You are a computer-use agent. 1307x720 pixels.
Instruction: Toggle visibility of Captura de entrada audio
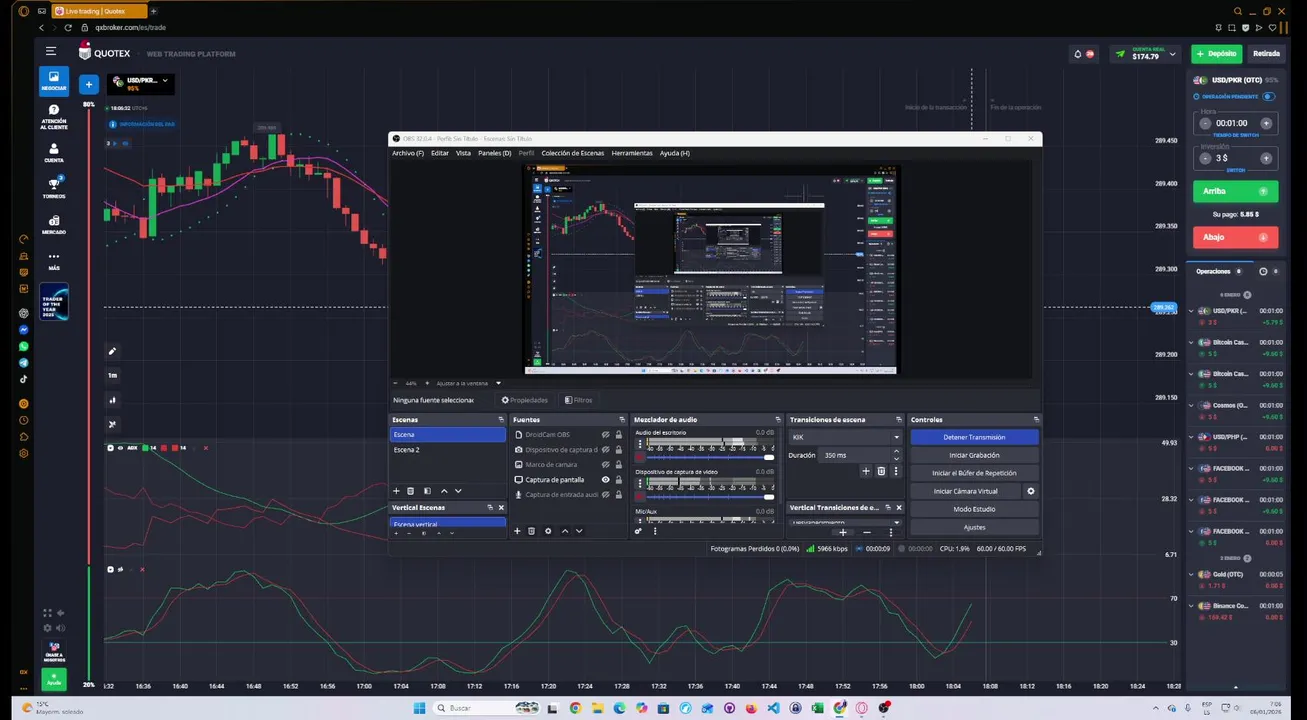tap(605, 495)
